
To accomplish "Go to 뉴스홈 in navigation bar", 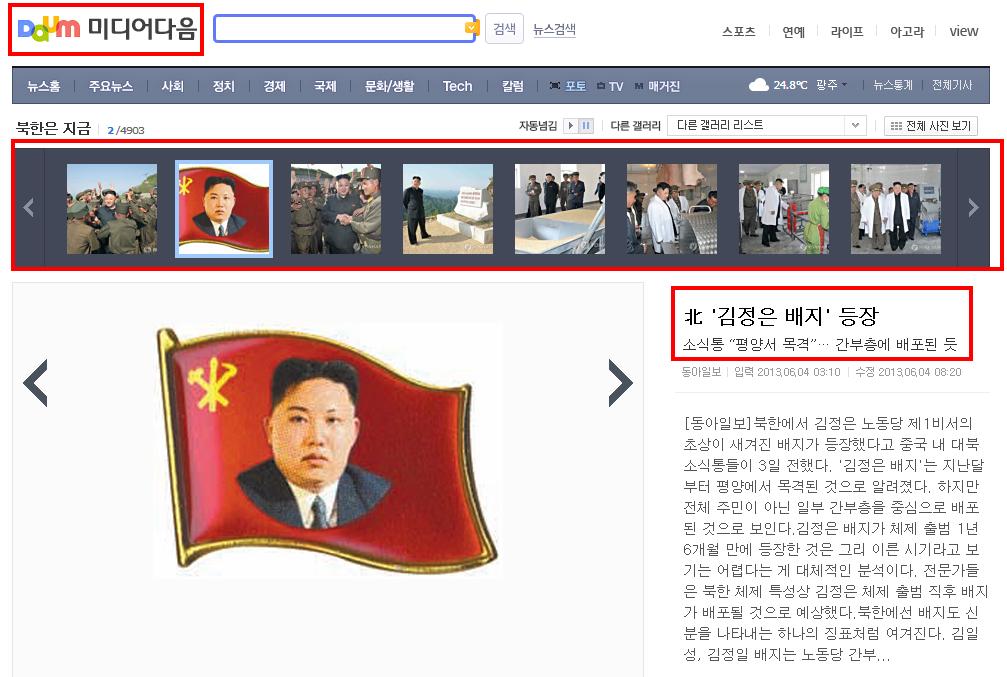I will 44,86.
